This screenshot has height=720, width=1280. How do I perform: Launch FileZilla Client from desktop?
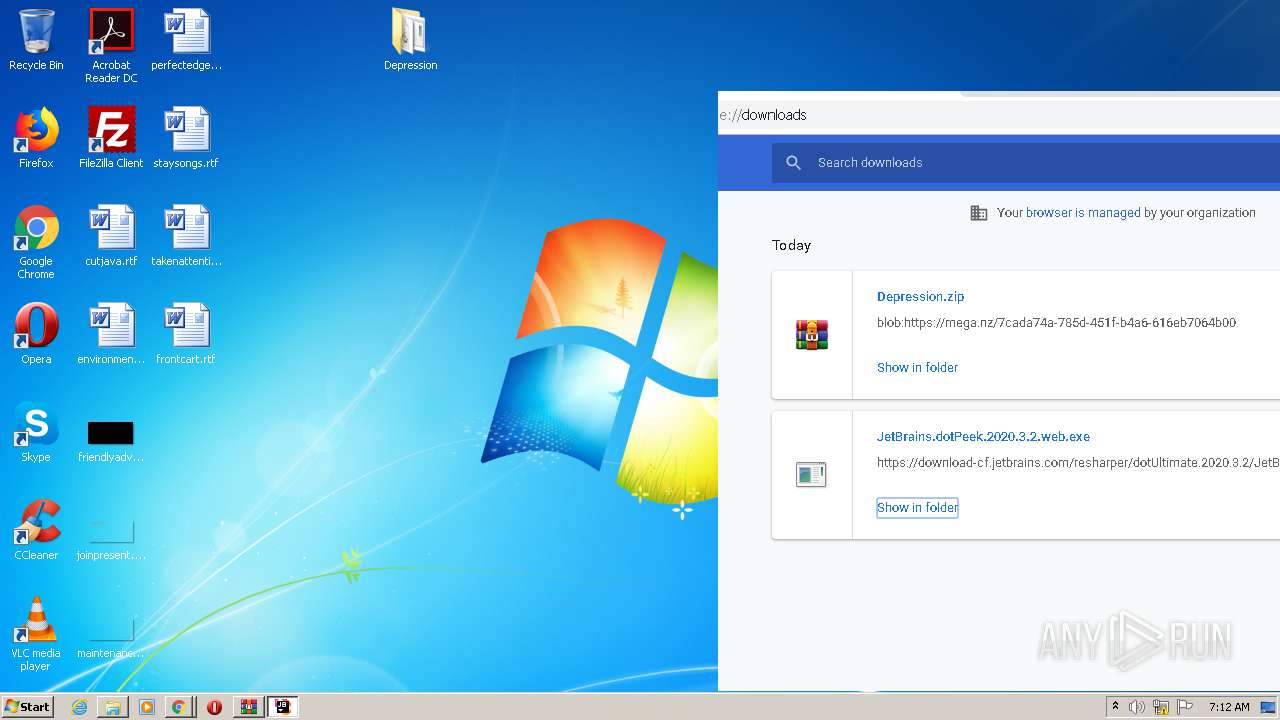coord(111,138)
